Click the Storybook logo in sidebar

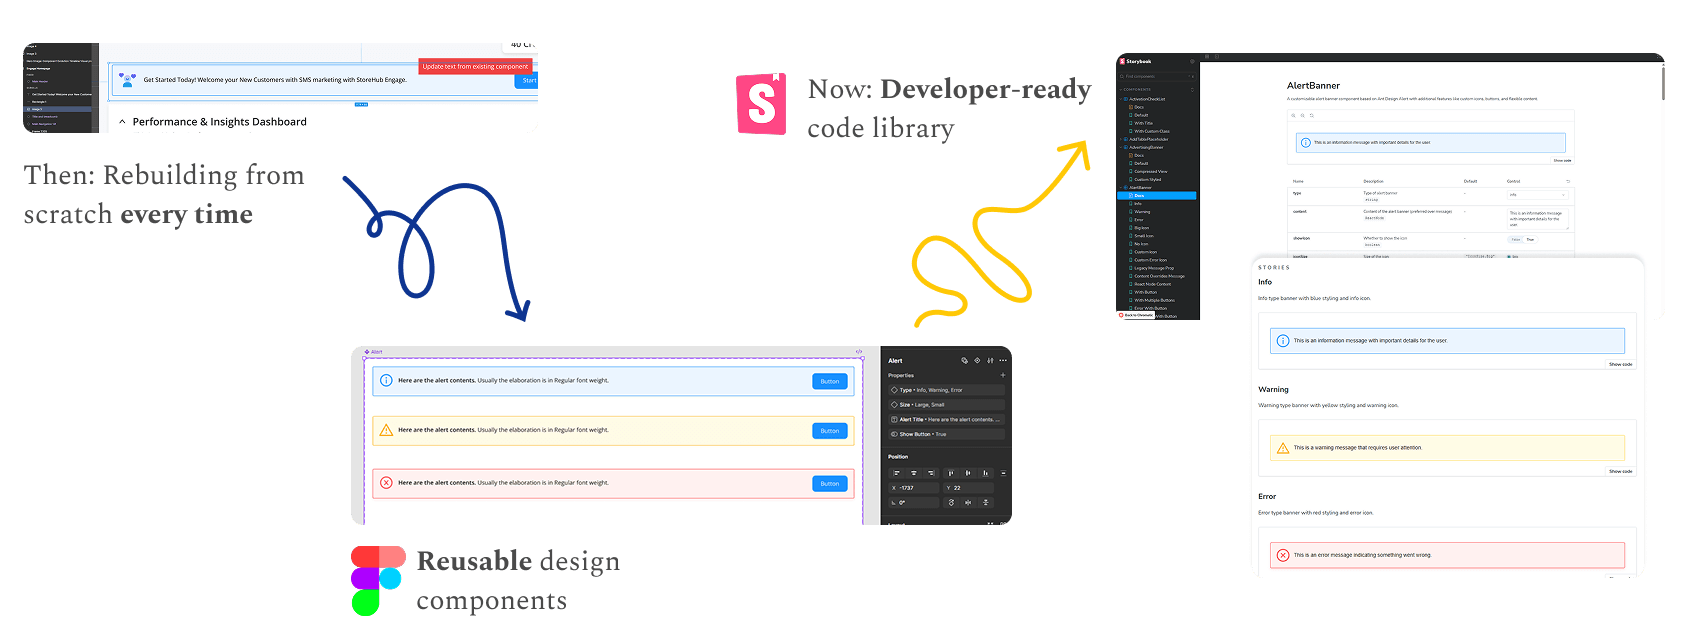point(1135,61)
